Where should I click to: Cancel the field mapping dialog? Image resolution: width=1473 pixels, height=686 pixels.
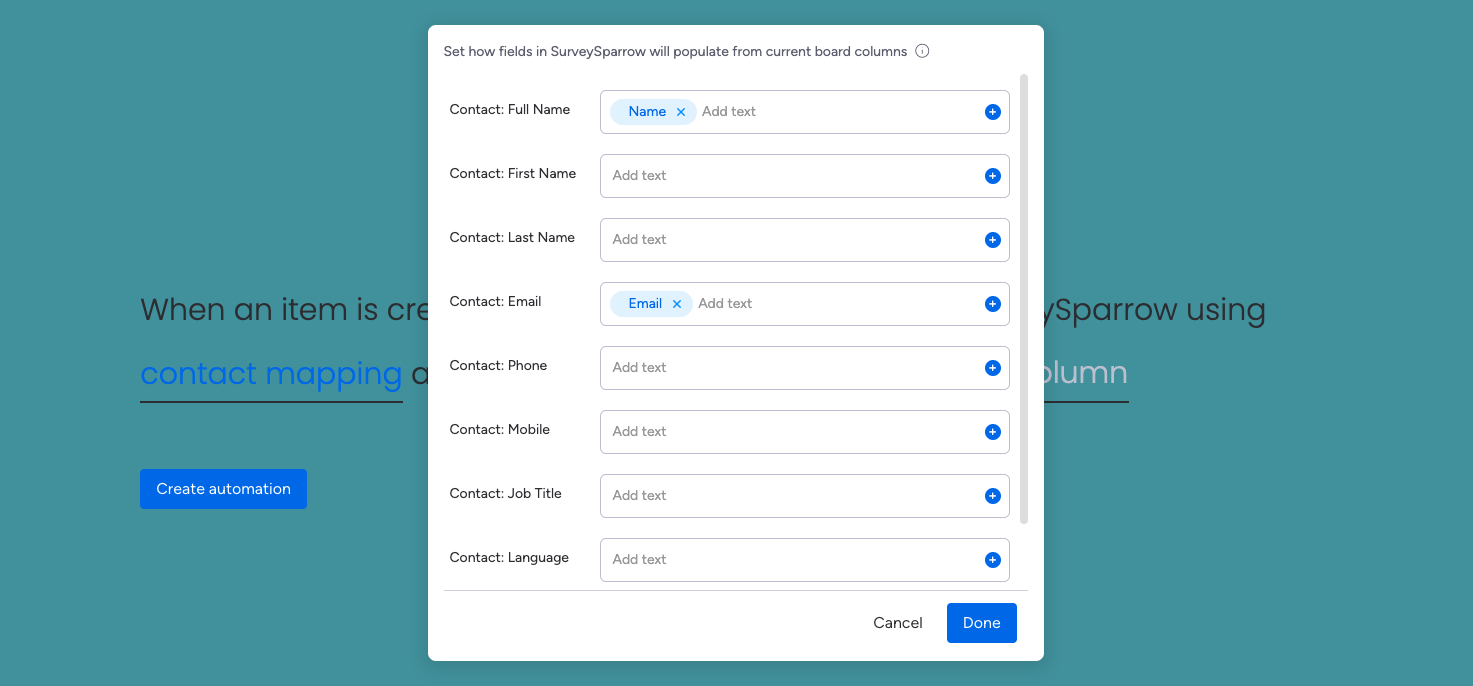(x=897, y=623)
